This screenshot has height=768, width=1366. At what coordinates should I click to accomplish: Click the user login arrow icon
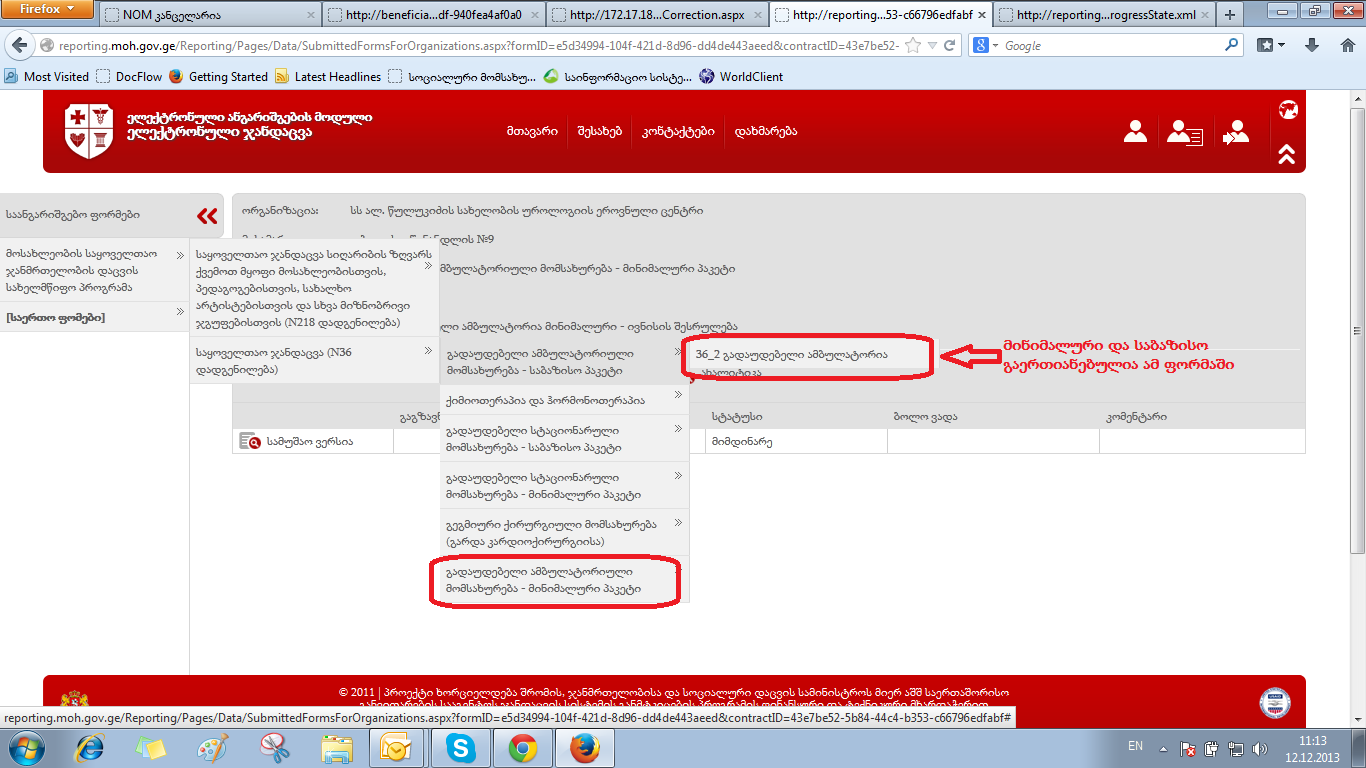pyautogui.click(x=1236, y=133)
